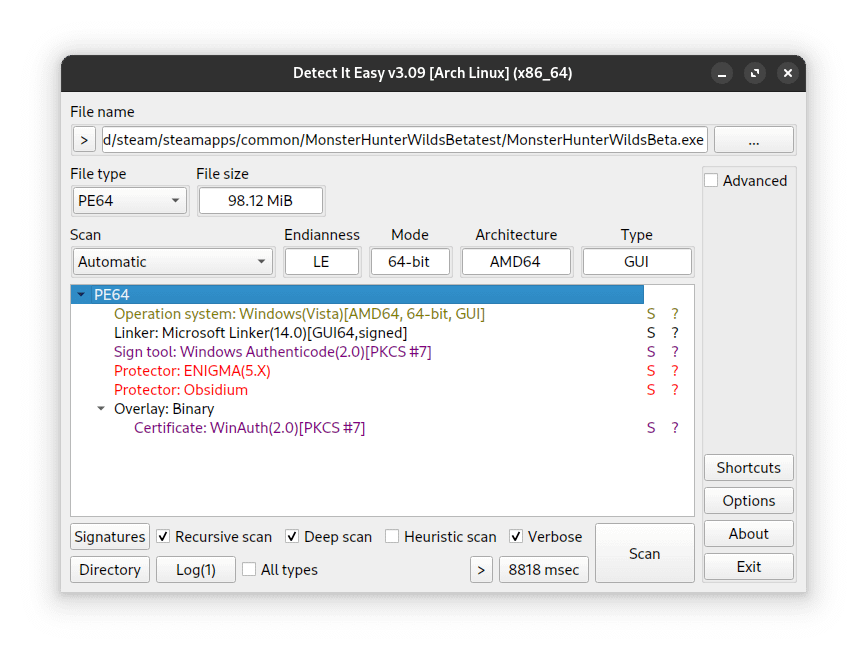The width and height of the screenshot is (867, 659).
Task: Click the ? button on Certificate WinAuth row
Action: click(x=675, y=428)
